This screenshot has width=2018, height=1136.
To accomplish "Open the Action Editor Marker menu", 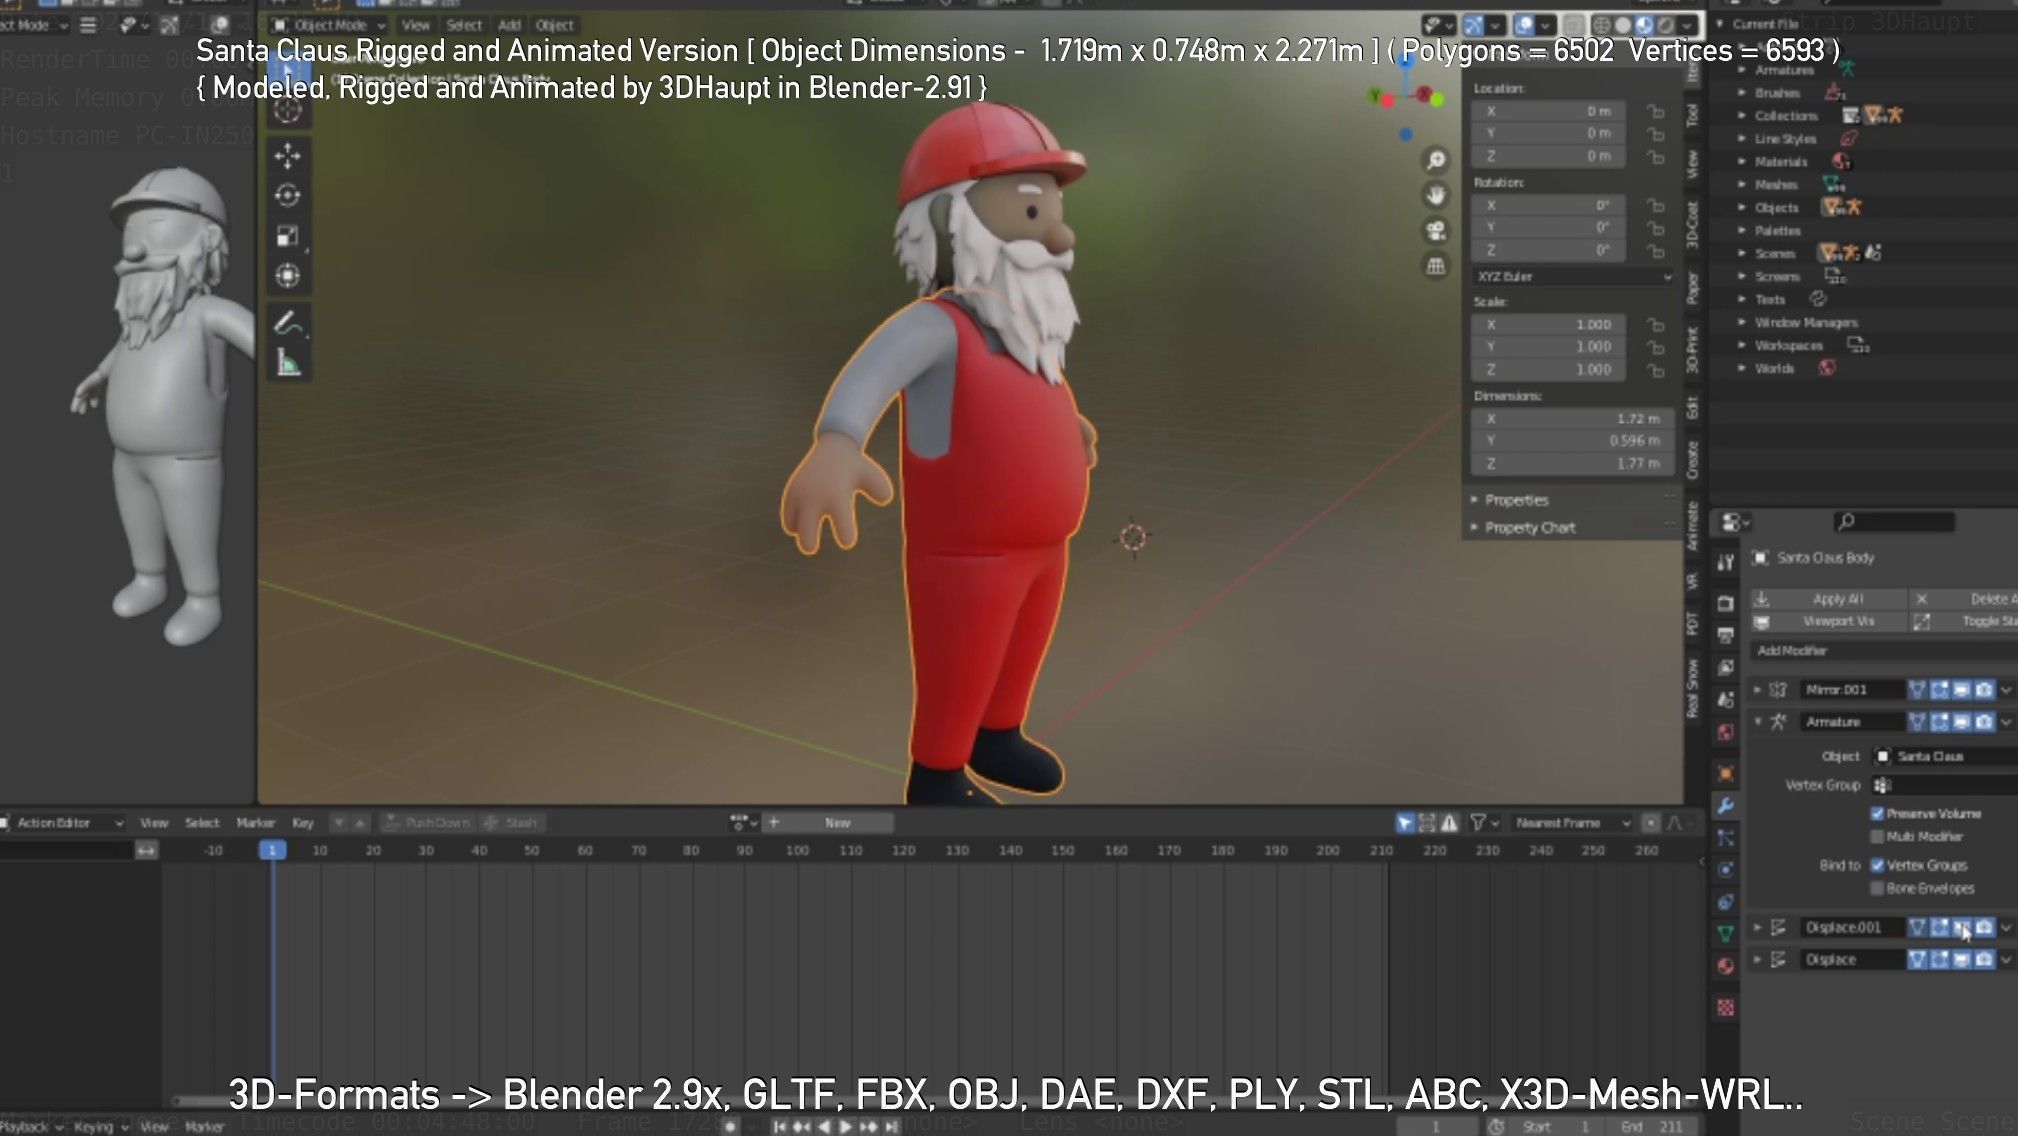I will coord(255,823).
